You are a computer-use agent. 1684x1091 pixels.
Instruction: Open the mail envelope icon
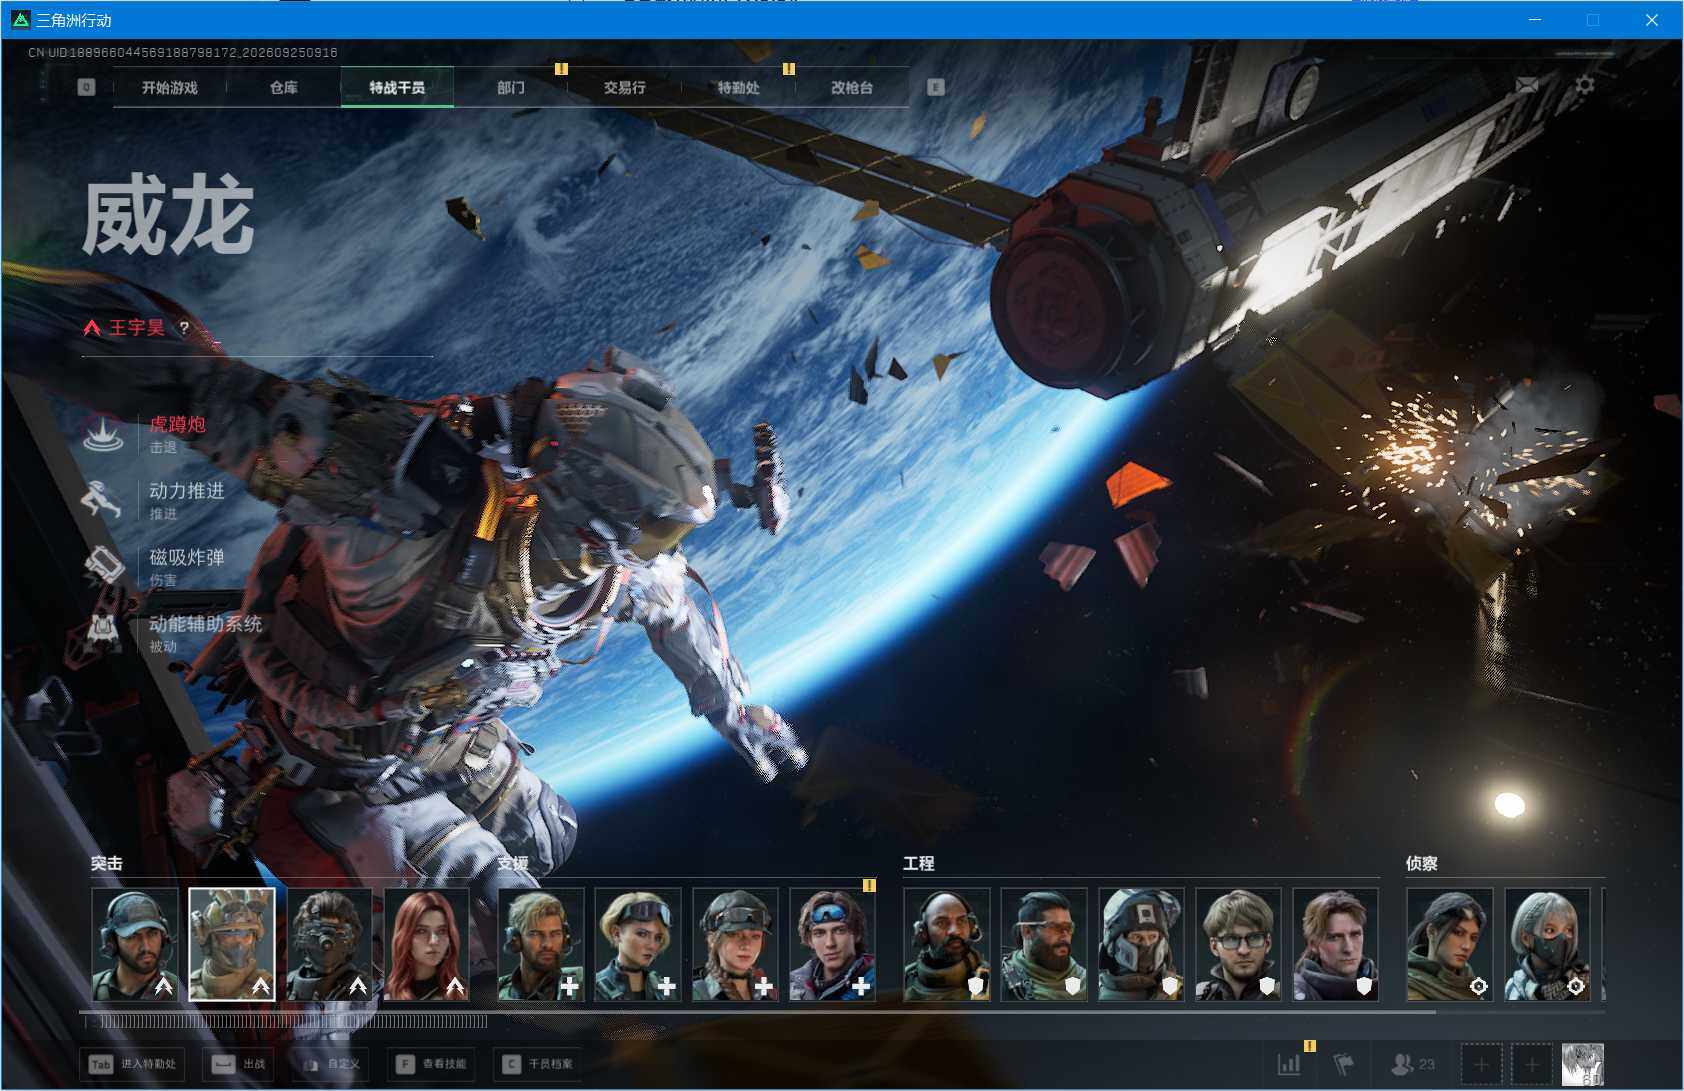pyautogui.click(x=1527, y=86)
